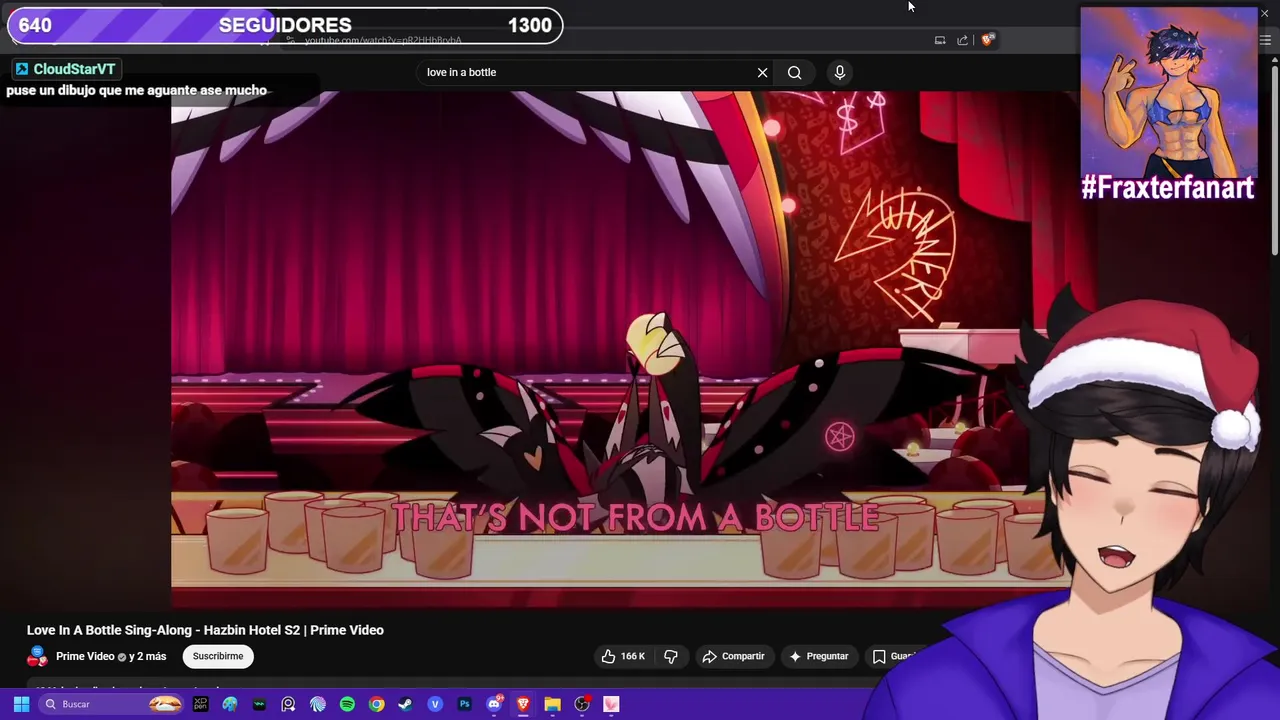This screenshot has width=1280, height=720.
Task: Open the paint palette app in taskbar
Action: click(x=230, y=704)
